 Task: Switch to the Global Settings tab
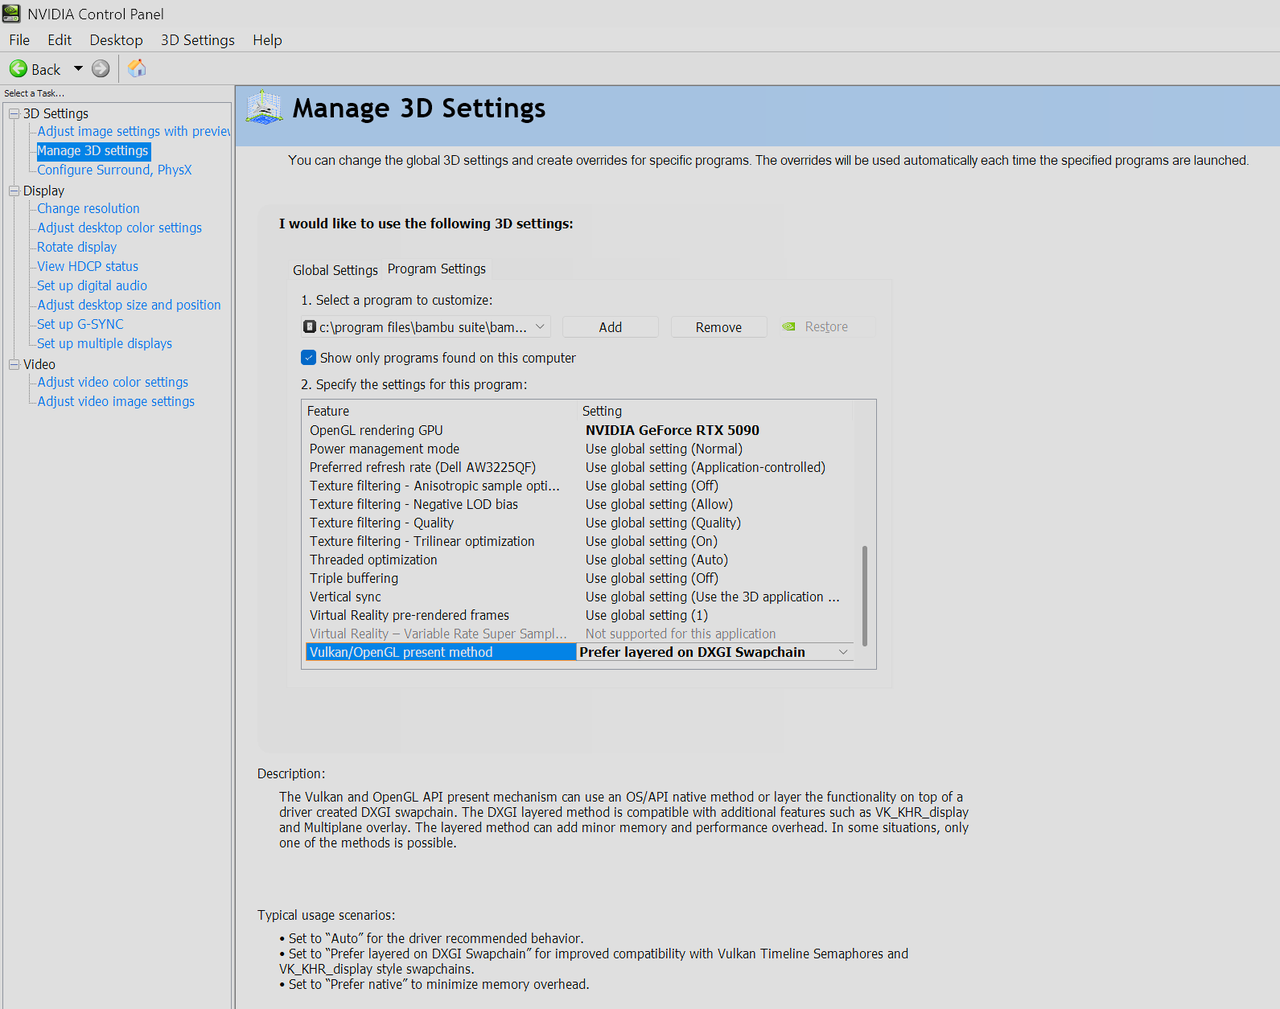pos(335,270)
